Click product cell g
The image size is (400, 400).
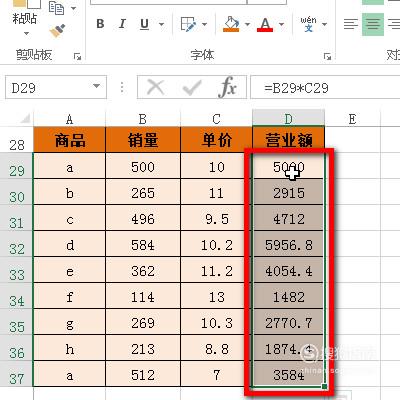(69, 322)
